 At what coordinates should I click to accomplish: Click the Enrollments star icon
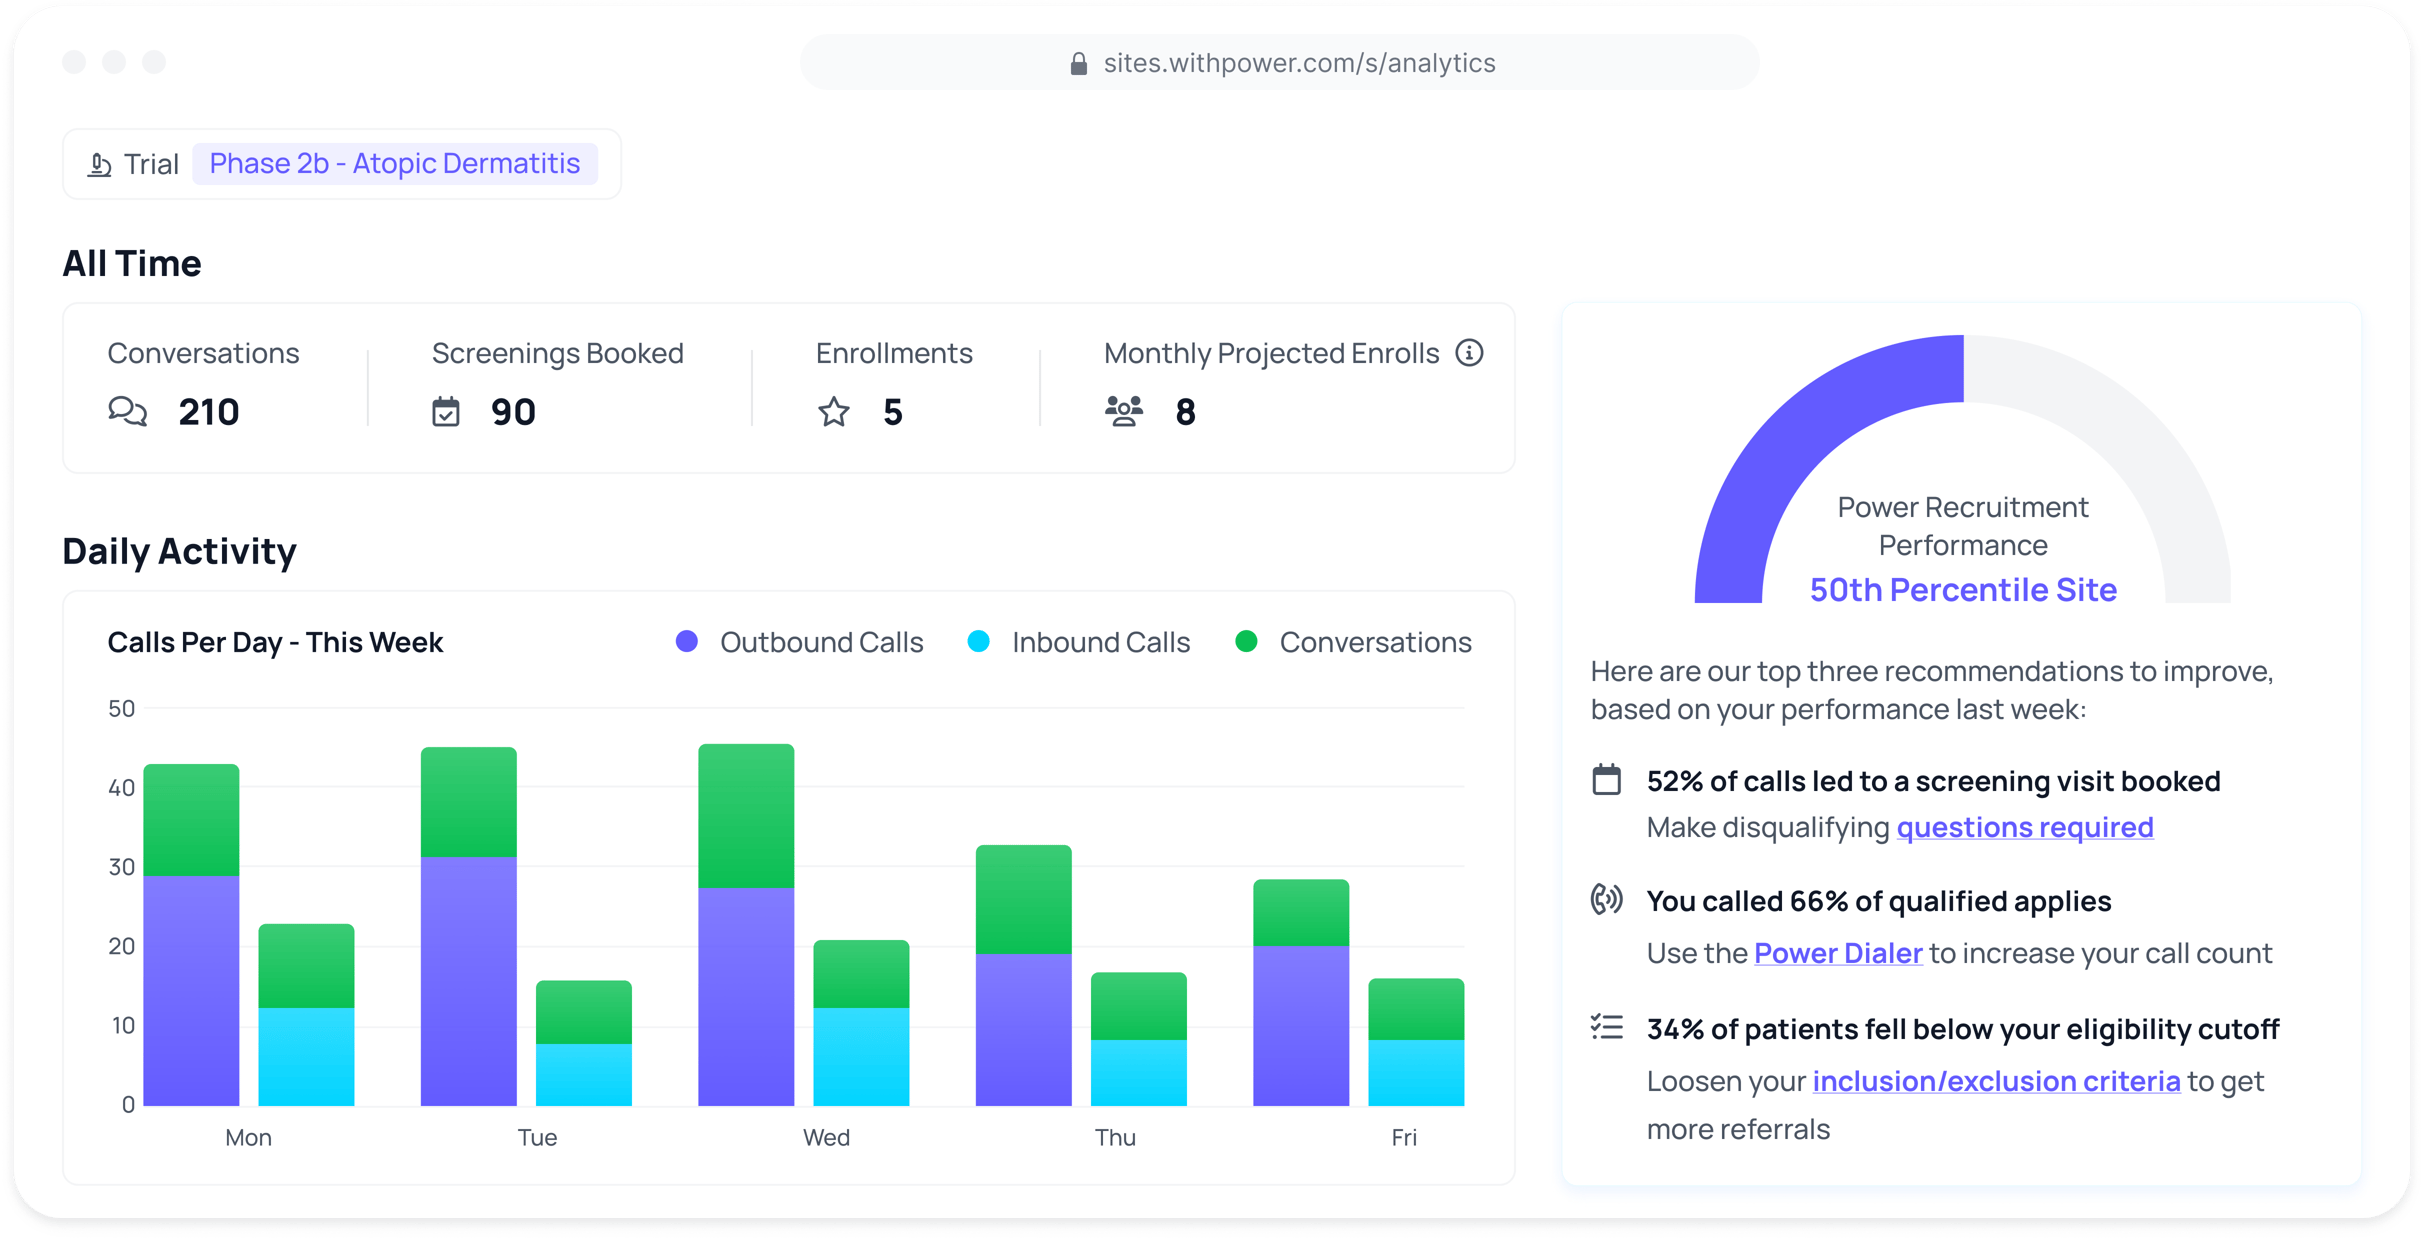tap(832, 411)
